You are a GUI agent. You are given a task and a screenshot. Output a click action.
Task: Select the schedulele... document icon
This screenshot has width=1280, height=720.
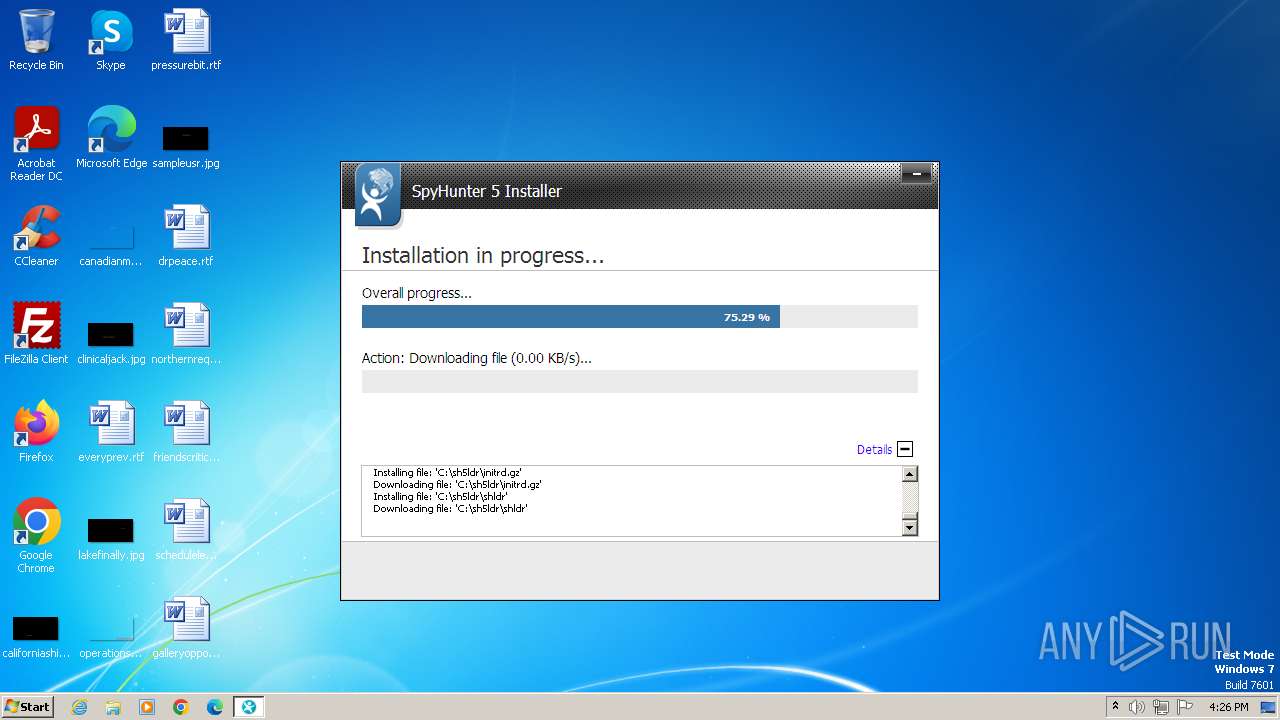click(x=186, y=530)
